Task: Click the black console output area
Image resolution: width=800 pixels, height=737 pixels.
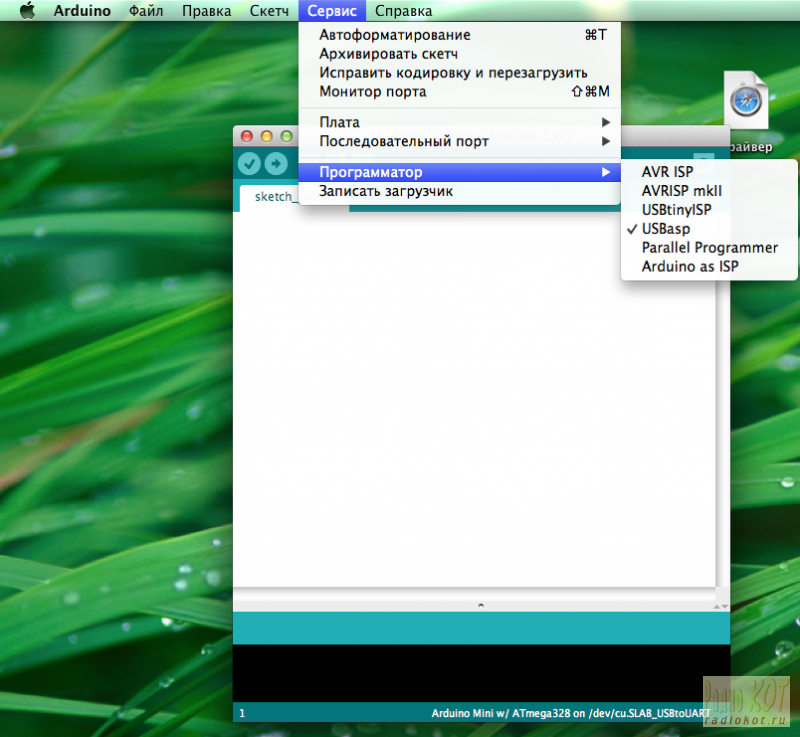Action: pos(481,673)
